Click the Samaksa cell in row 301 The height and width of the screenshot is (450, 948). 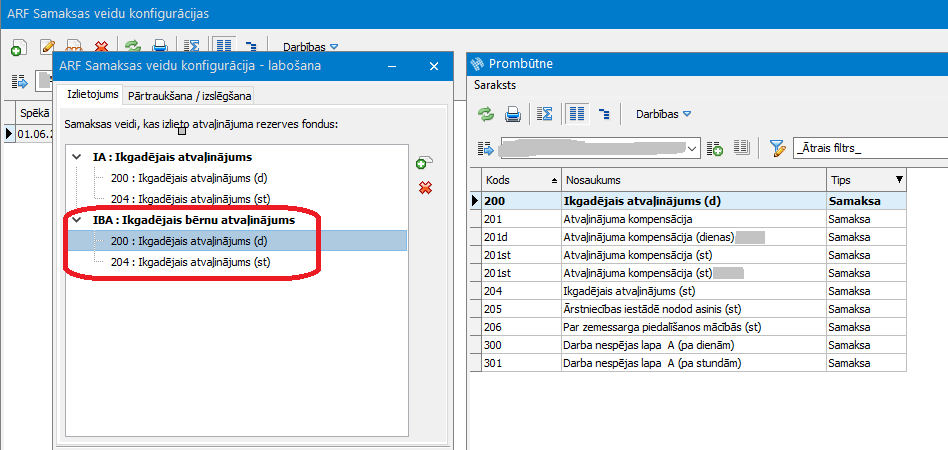pos(866,364)
